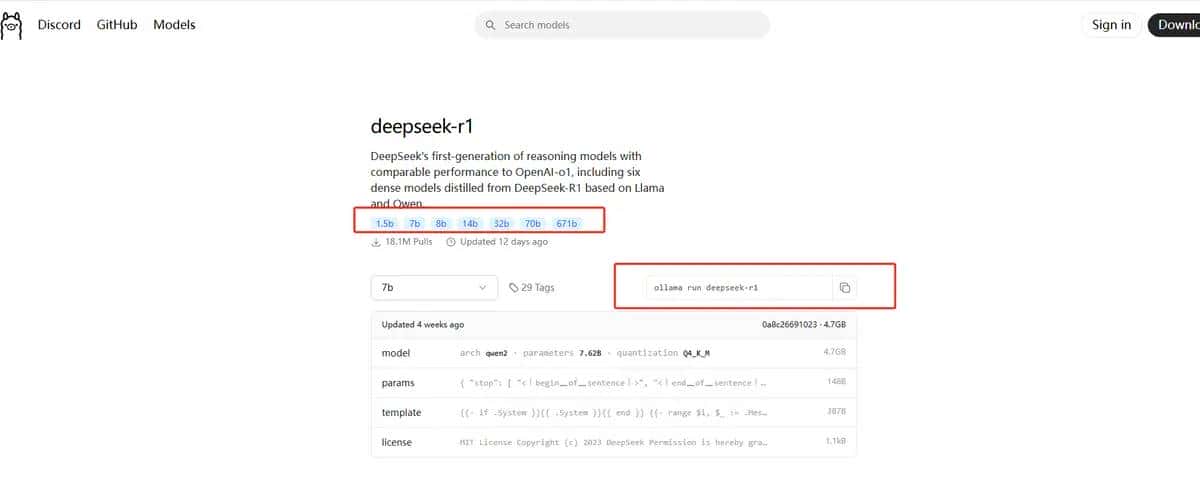
Task: Go to the Models page
Action: (174, 25)
